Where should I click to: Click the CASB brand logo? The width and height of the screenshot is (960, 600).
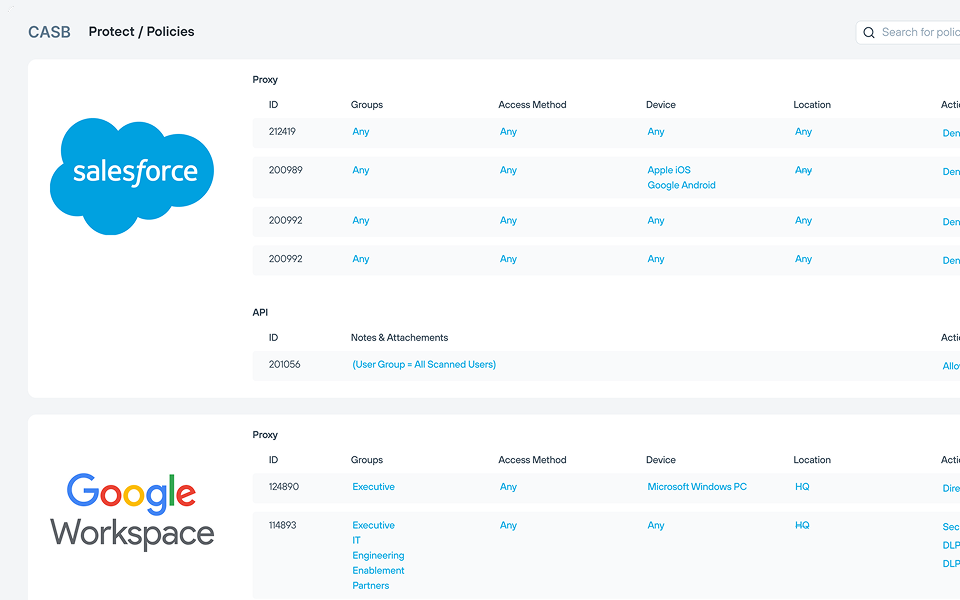[x=49, y=31]
